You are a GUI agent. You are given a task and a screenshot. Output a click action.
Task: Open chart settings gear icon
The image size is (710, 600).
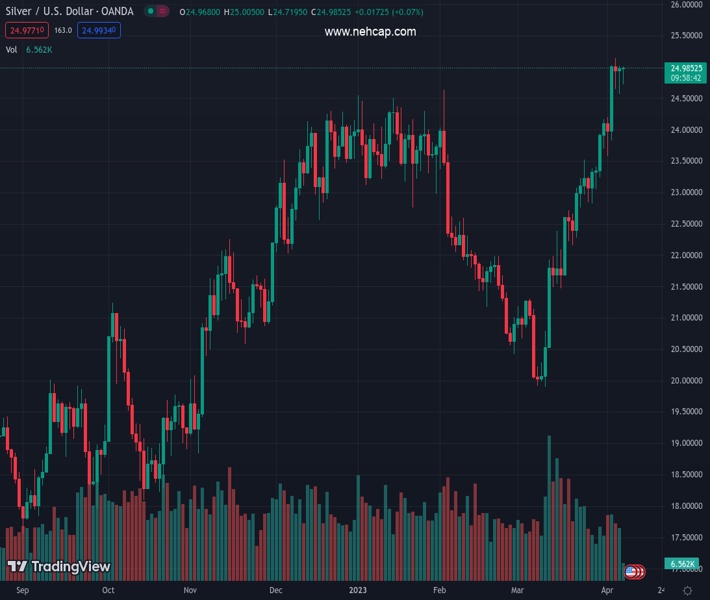click(x=687, y=590)
